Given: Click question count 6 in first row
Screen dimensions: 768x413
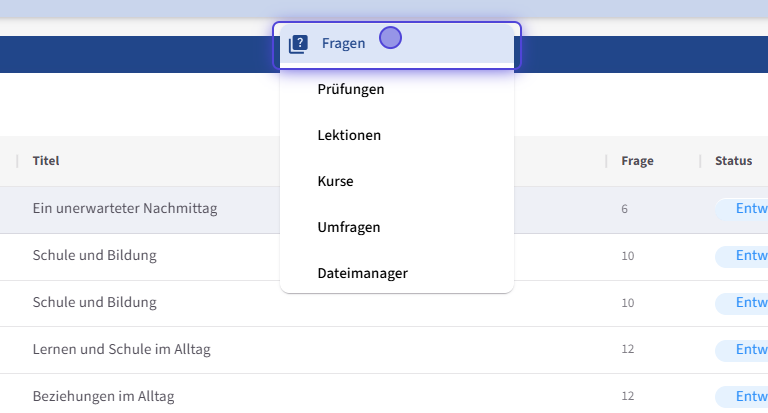Looking at the screenshot, I should (x=624, y=209).
